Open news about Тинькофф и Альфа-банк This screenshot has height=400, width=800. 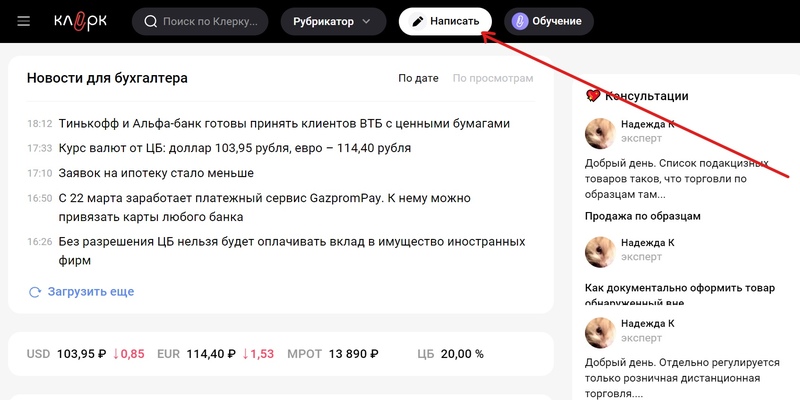tap(284, 124)
